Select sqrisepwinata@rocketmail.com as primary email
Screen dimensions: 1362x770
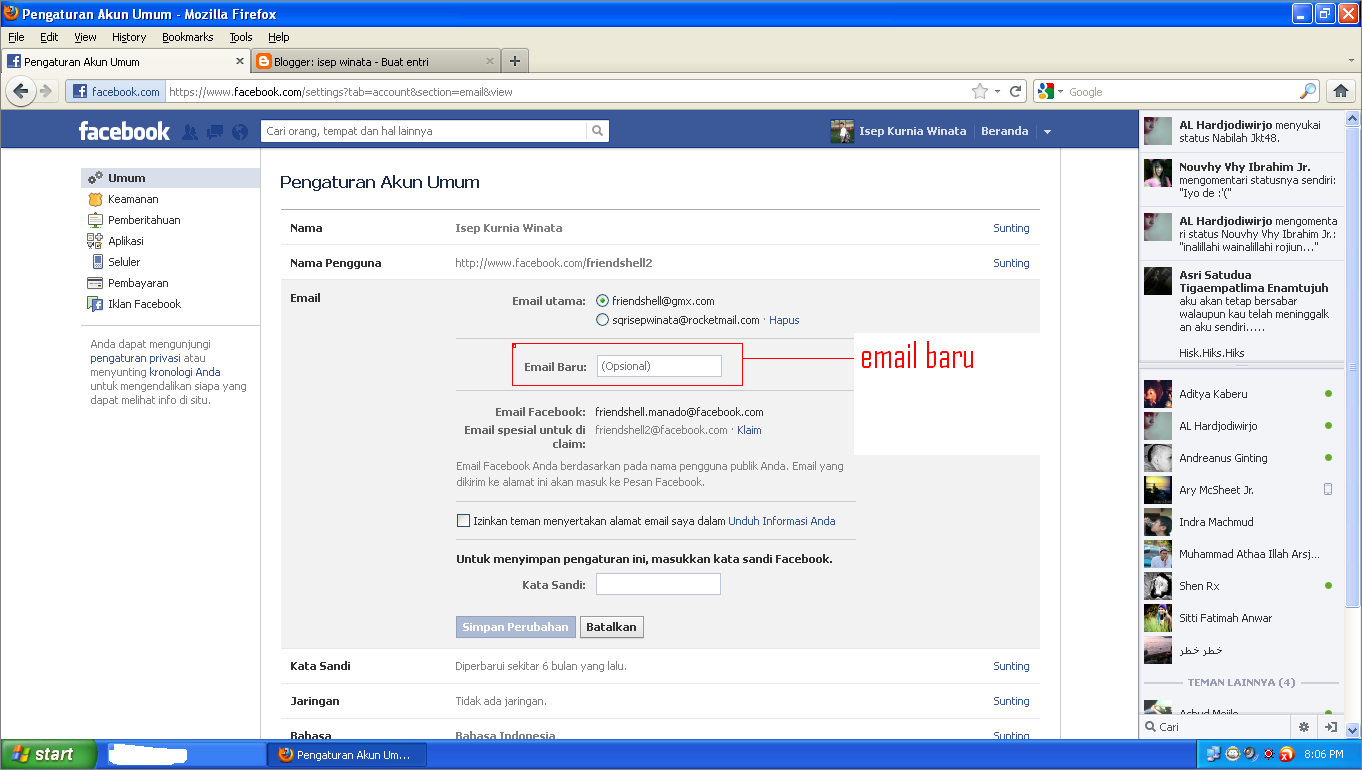click(602, 320)
